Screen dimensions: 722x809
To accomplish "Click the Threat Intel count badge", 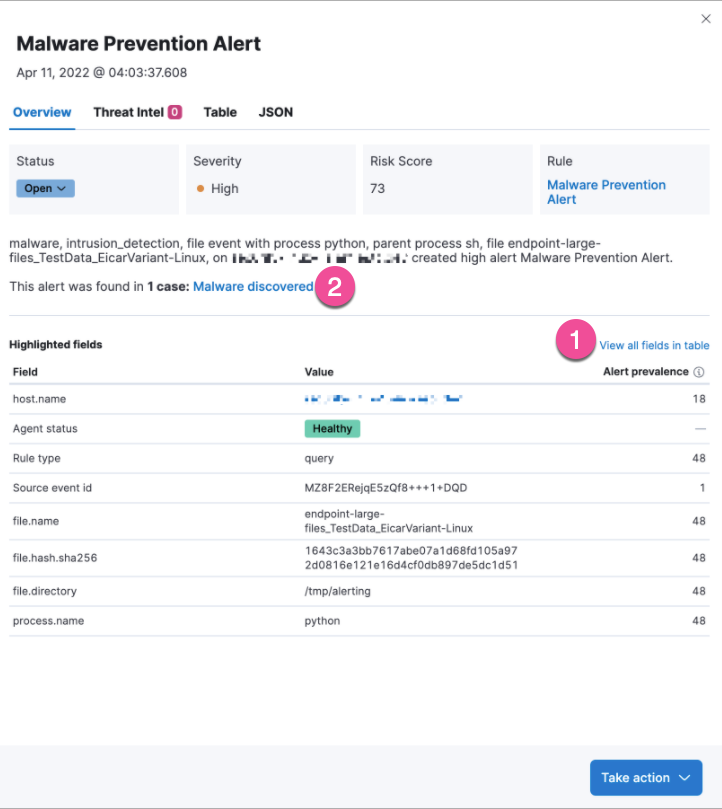I will pyautogui.click(x=175, y=112).
